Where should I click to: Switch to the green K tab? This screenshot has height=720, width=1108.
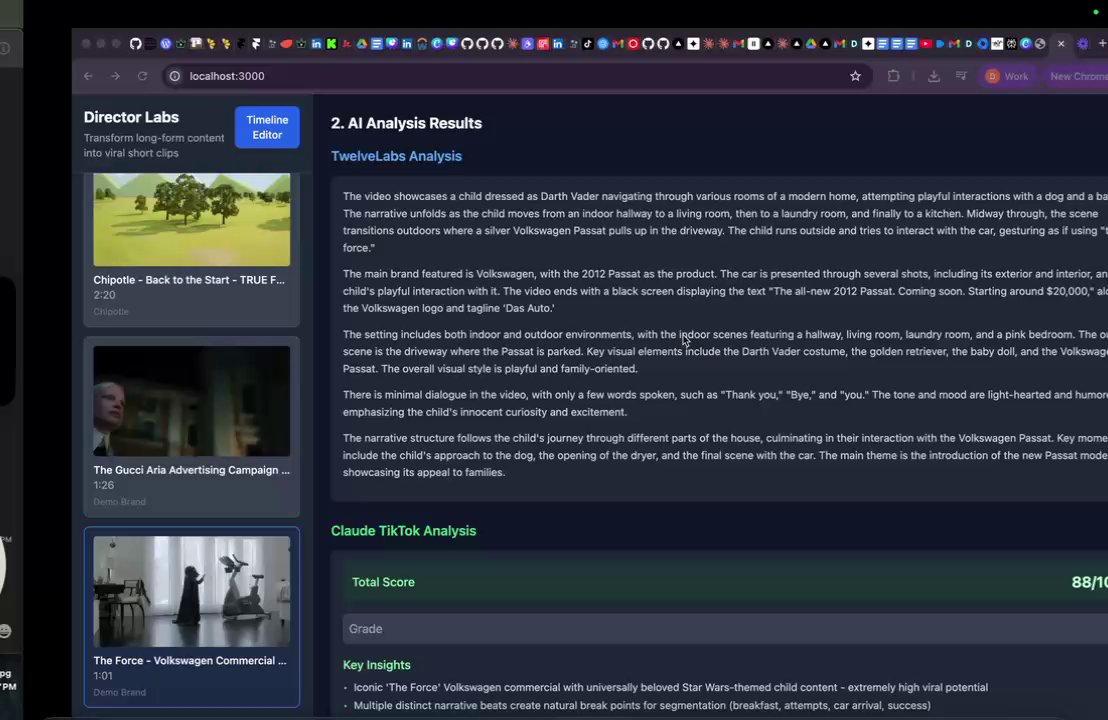(331, 44)
